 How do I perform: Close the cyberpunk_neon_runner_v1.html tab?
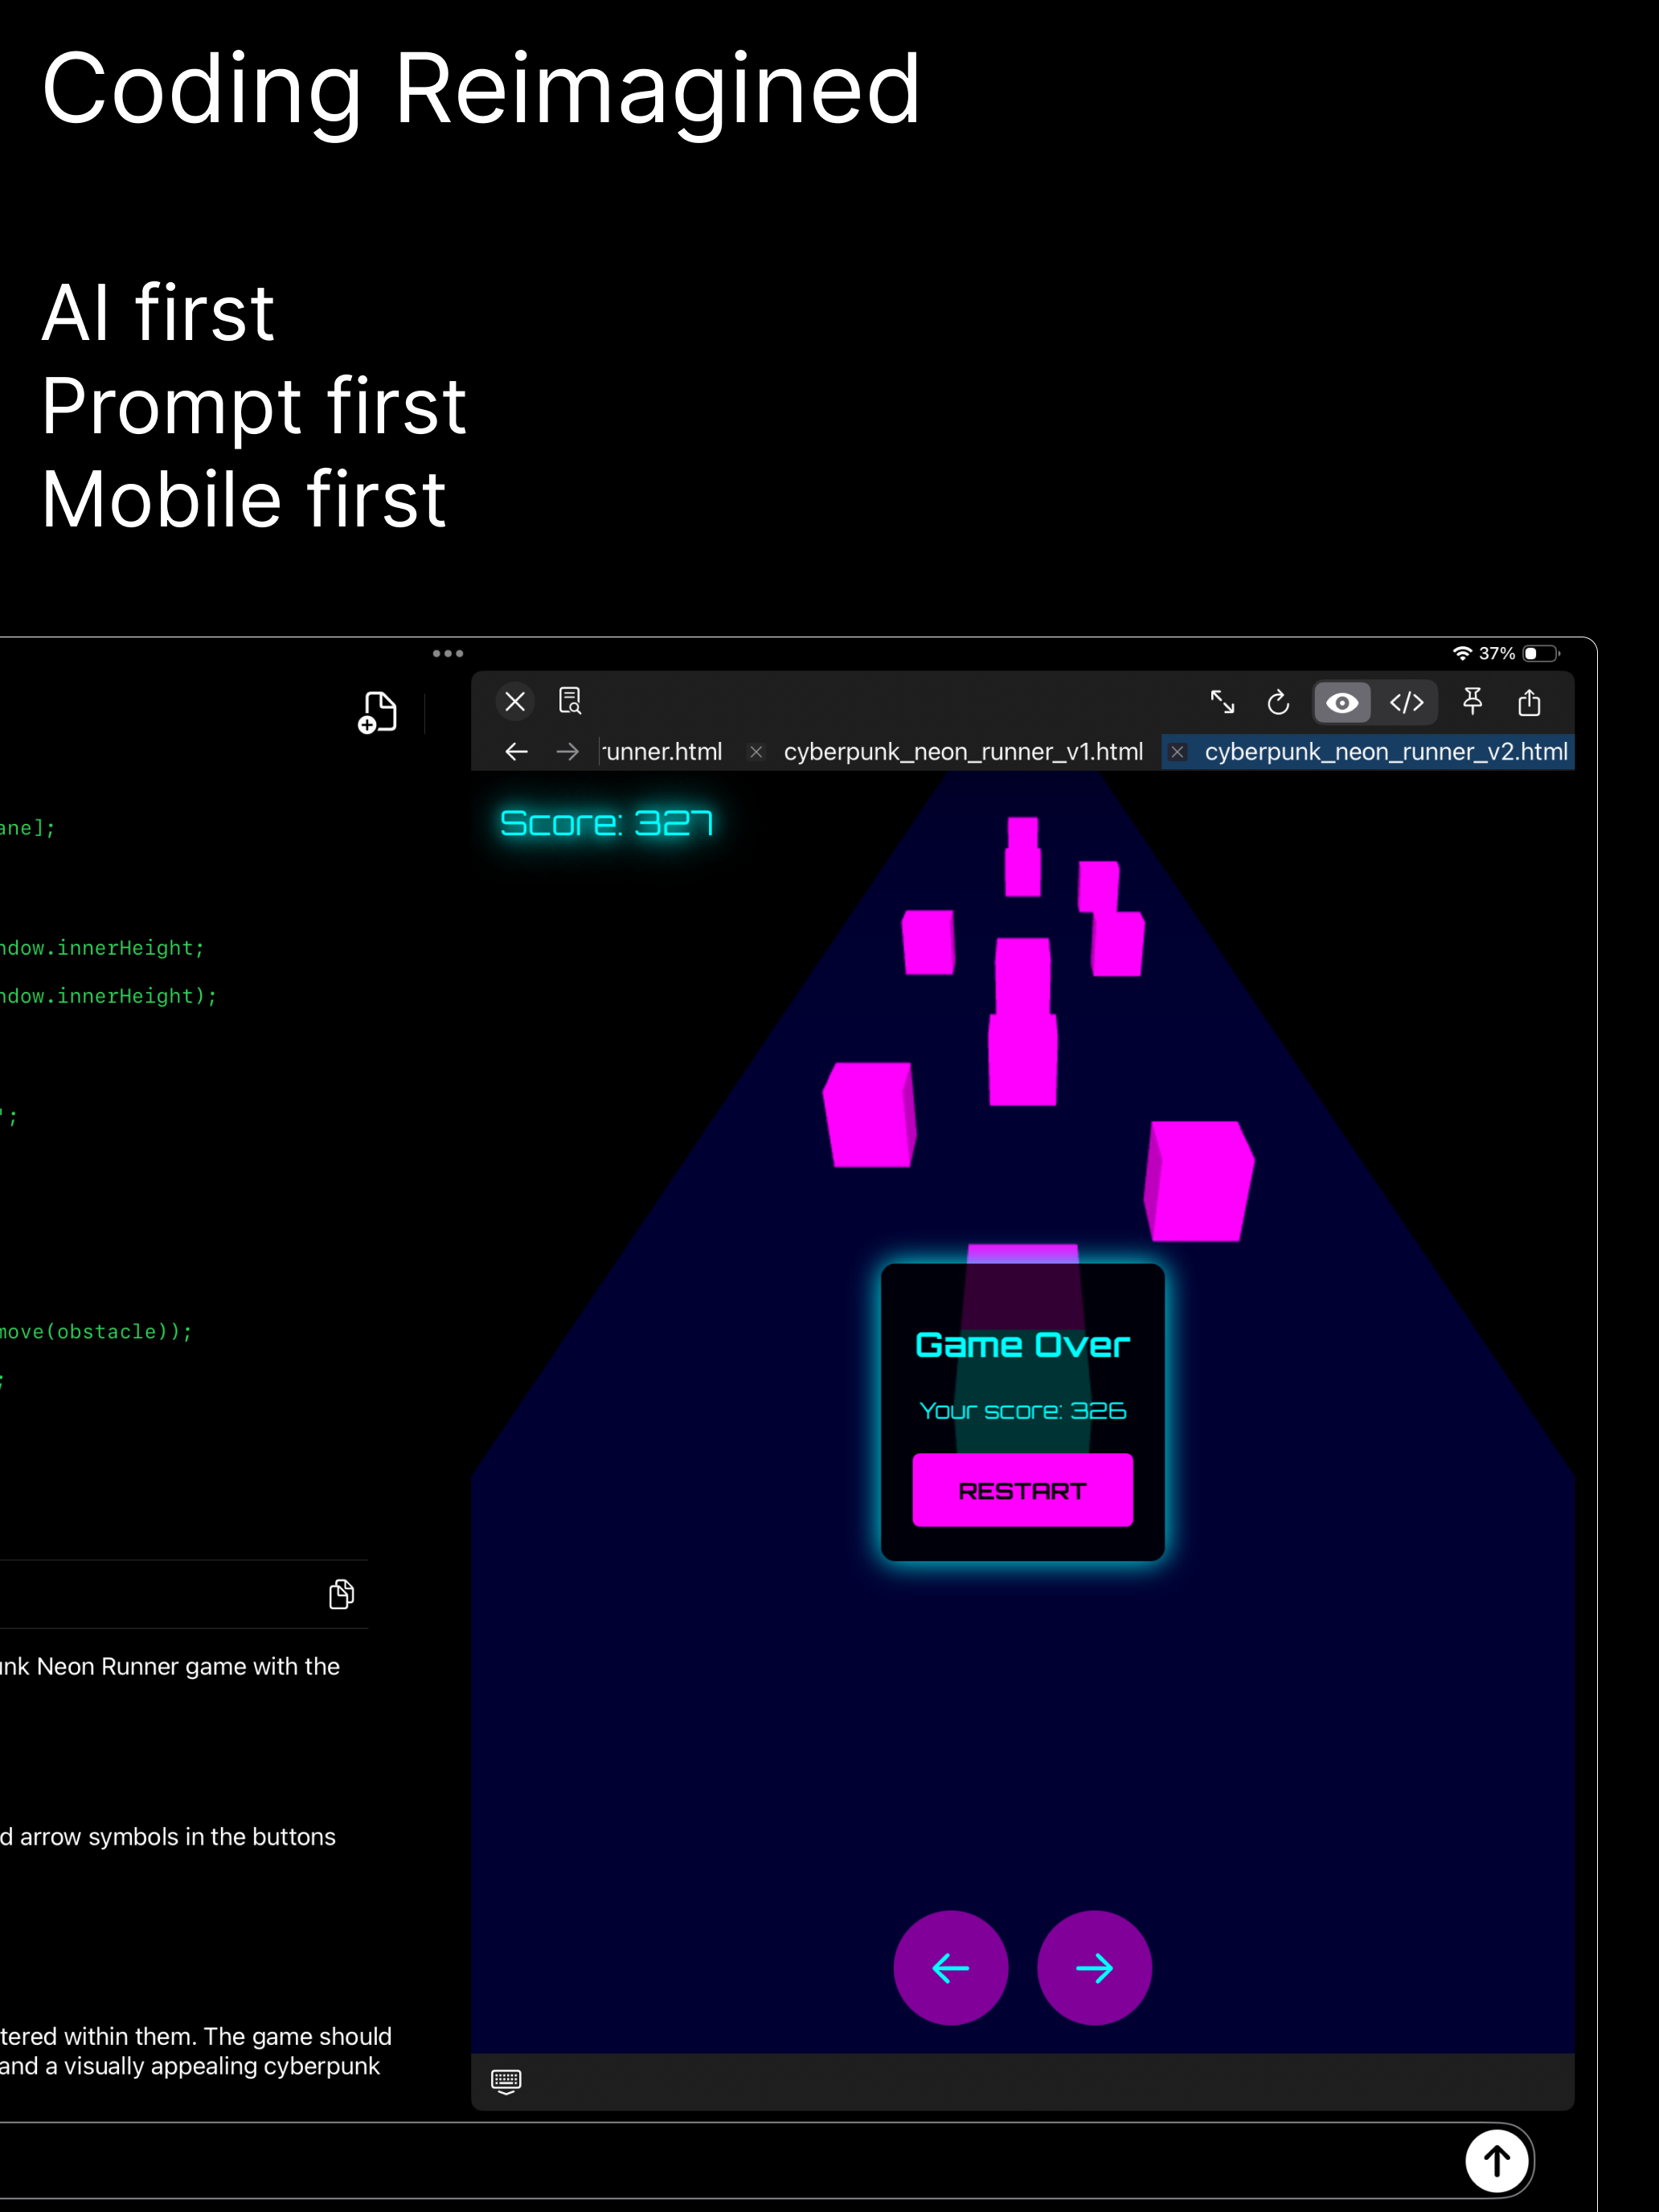coord(756,752)
